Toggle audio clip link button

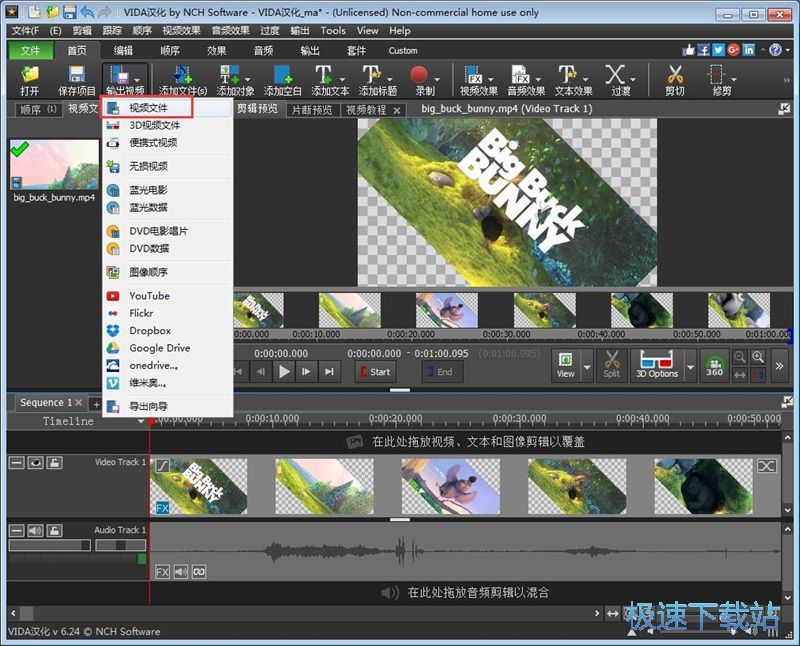point(199,572)
